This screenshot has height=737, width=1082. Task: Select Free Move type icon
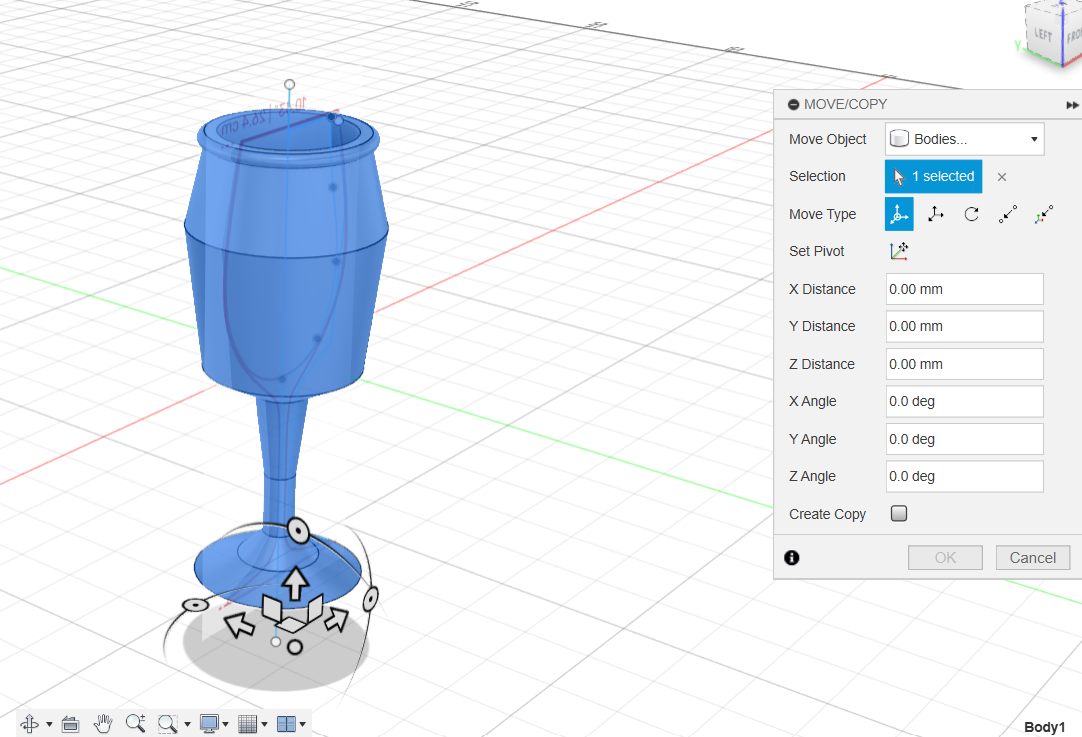(x=898, y=214)
